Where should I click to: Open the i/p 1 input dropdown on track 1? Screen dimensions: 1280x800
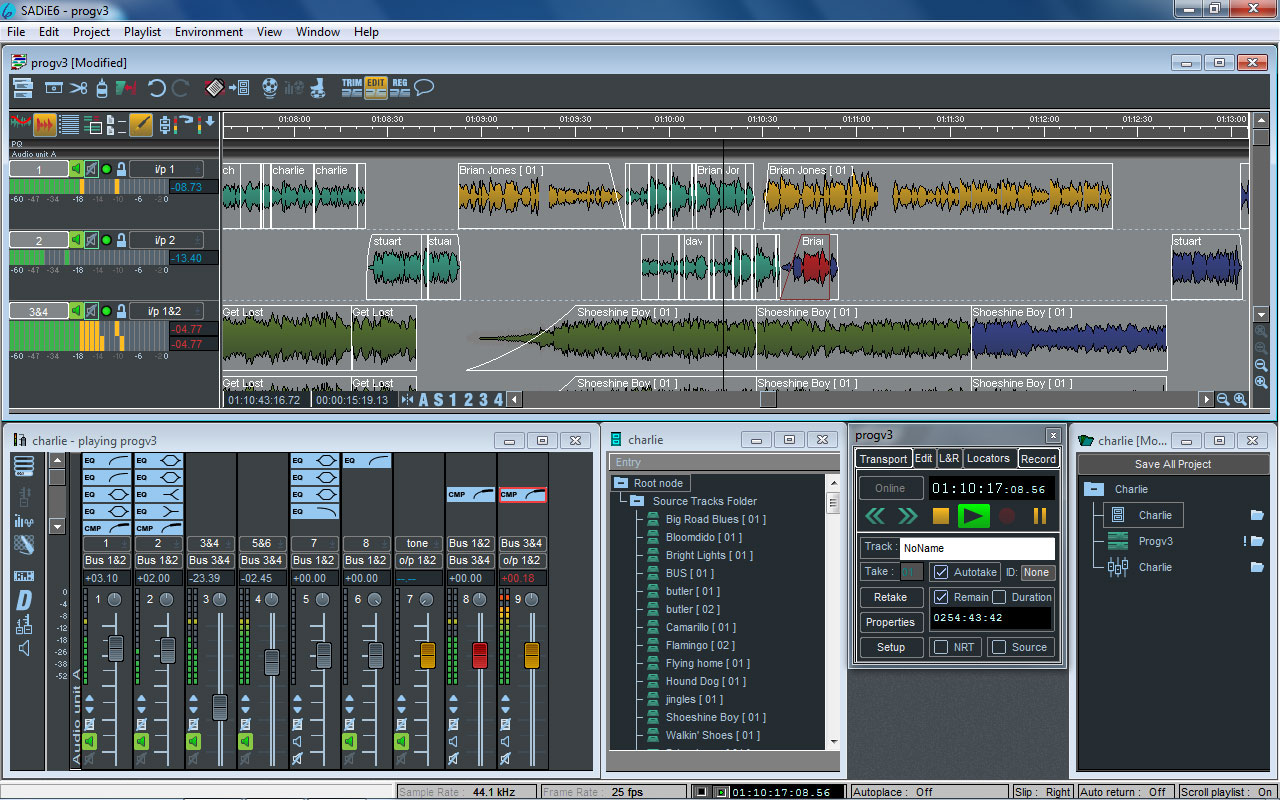click(x=165, y=170)
